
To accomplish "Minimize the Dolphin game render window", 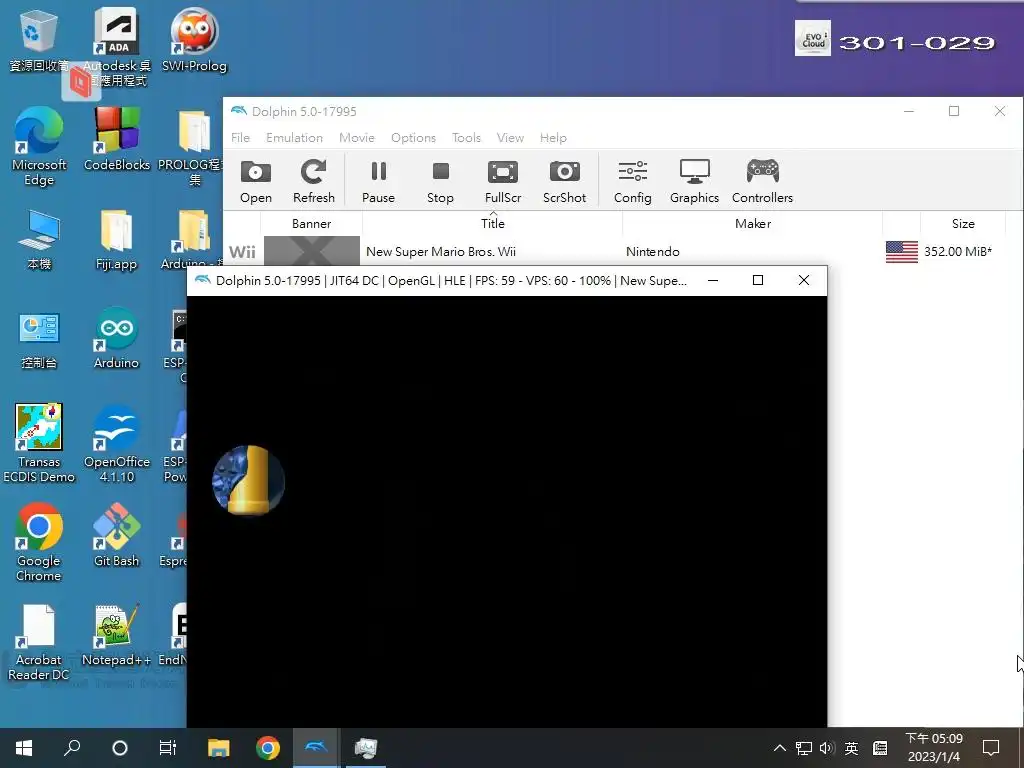I will (713, 280).
